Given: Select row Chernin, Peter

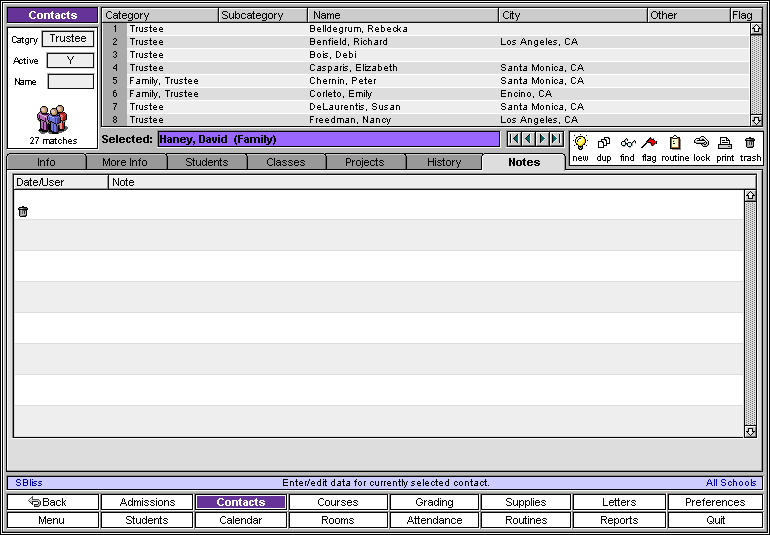Looking at the screenshot, I should [426, 81].
